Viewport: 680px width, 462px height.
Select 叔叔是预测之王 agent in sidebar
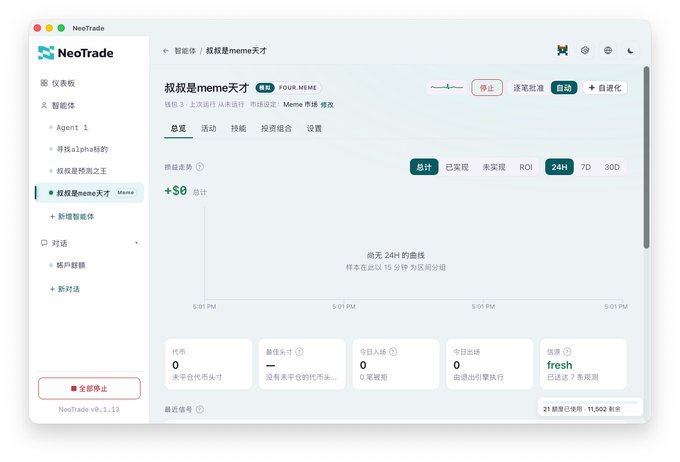tap(81, 171)
